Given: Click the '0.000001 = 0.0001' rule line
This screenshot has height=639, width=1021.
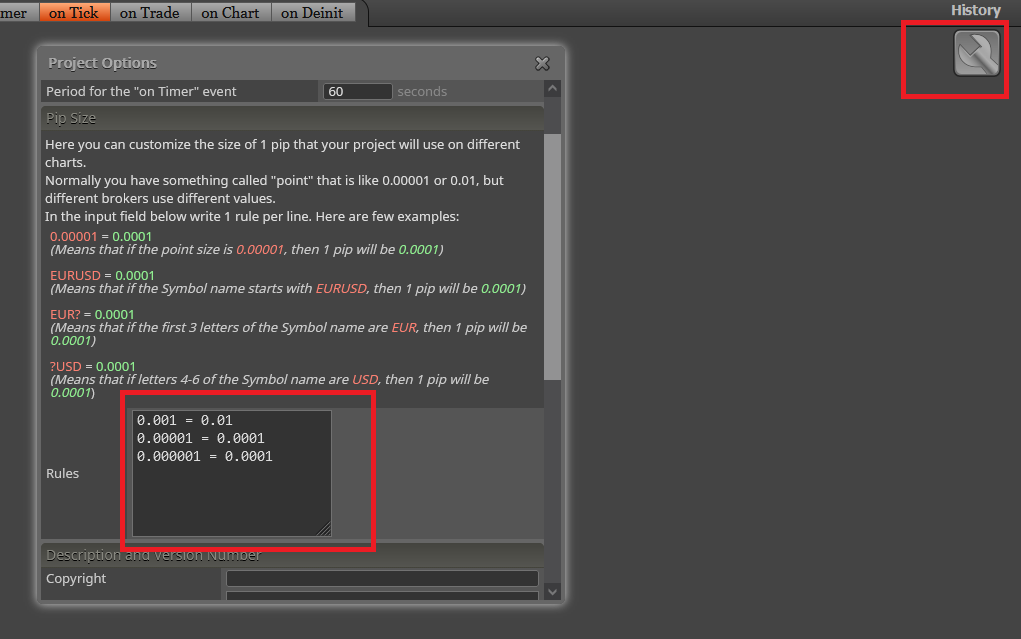Looking at the screenshot, I should point(204,457).
